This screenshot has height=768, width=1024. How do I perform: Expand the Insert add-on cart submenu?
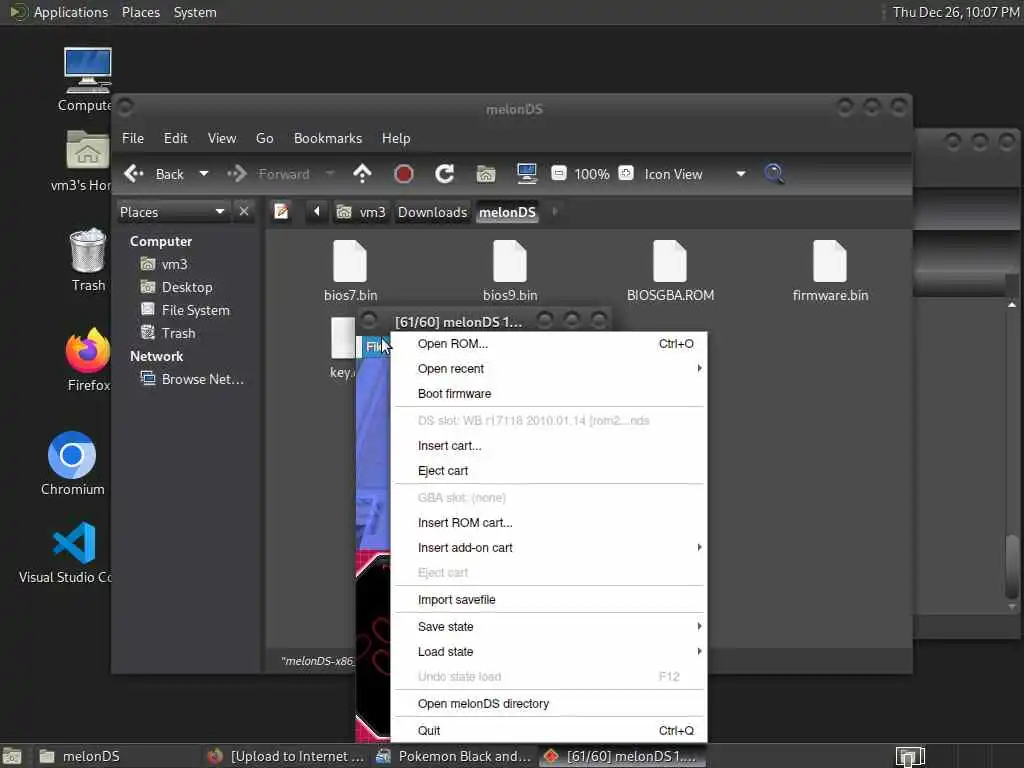point(549,547)
